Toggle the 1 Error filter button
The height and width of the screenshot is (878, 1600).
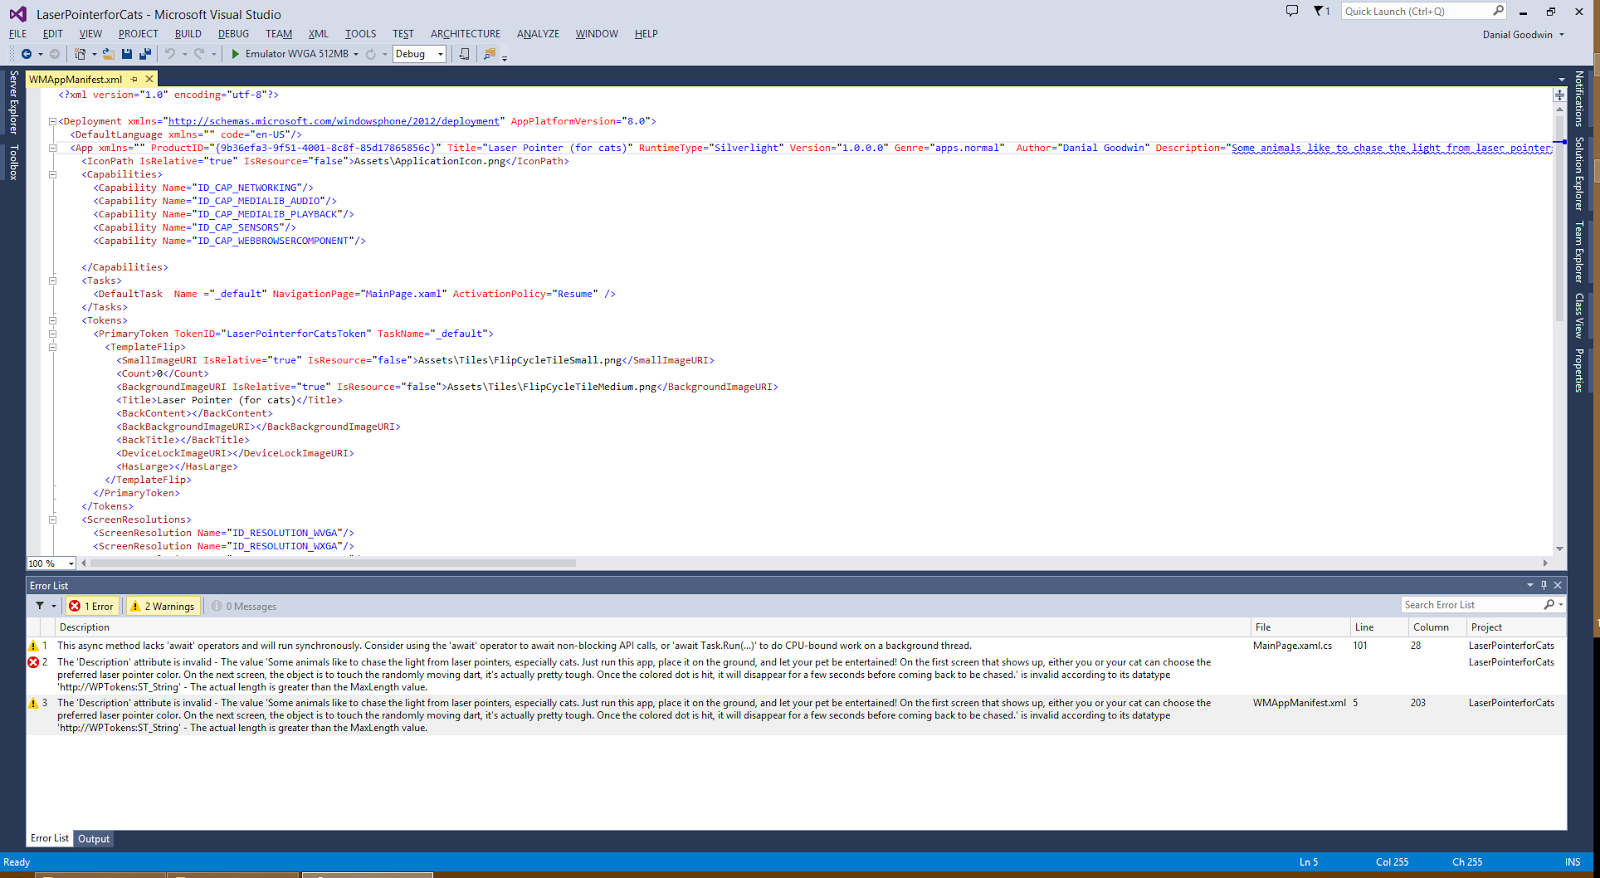pyautogui.click(x=92, y=606)
